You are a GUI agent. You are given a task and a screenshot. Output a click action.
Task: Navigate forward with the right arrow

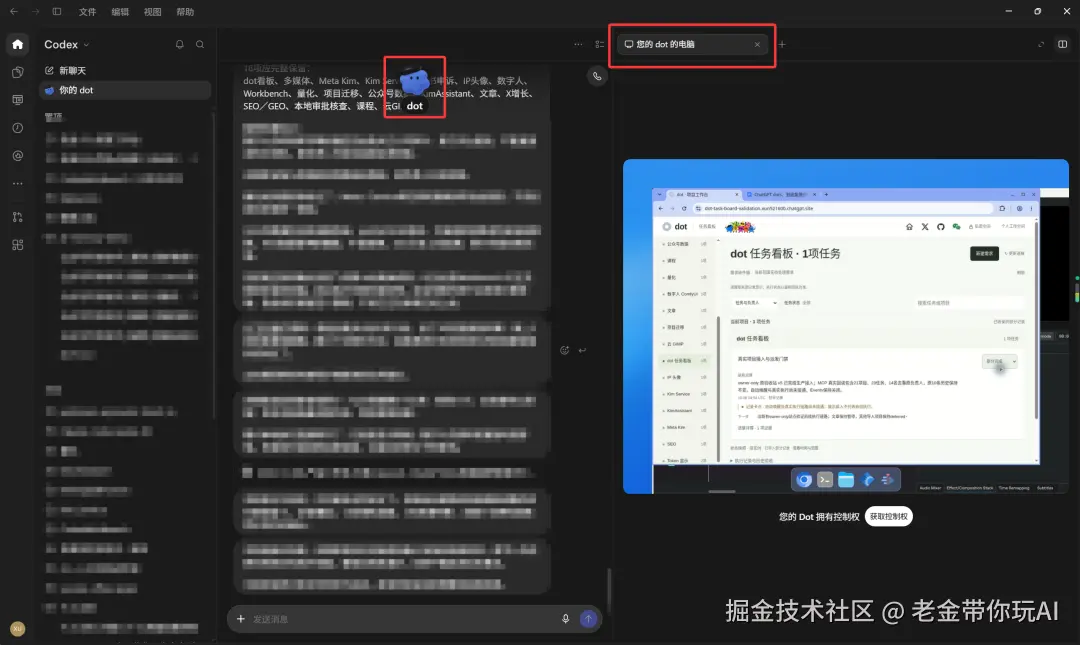click(35, 12)
